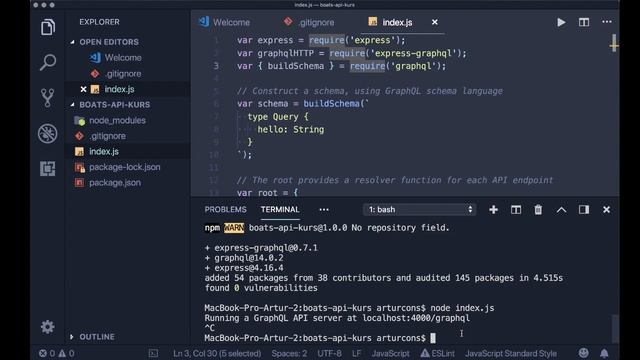Image resolution: width=640 pixels, height=360 pixels.
Task: Click the 'var root = {' code line
Action: tap(267, 193)
